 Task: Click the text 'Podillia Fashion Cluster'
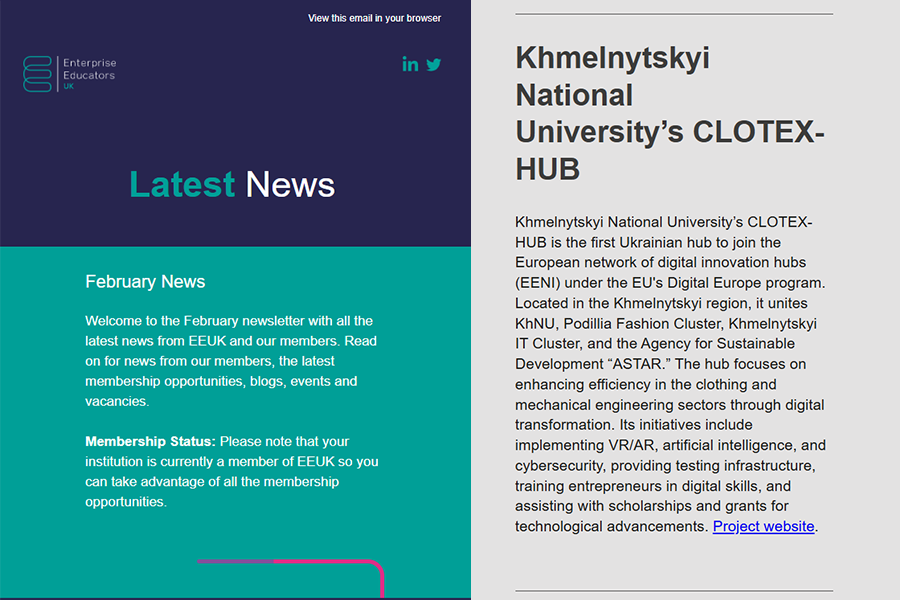[642, 324]
